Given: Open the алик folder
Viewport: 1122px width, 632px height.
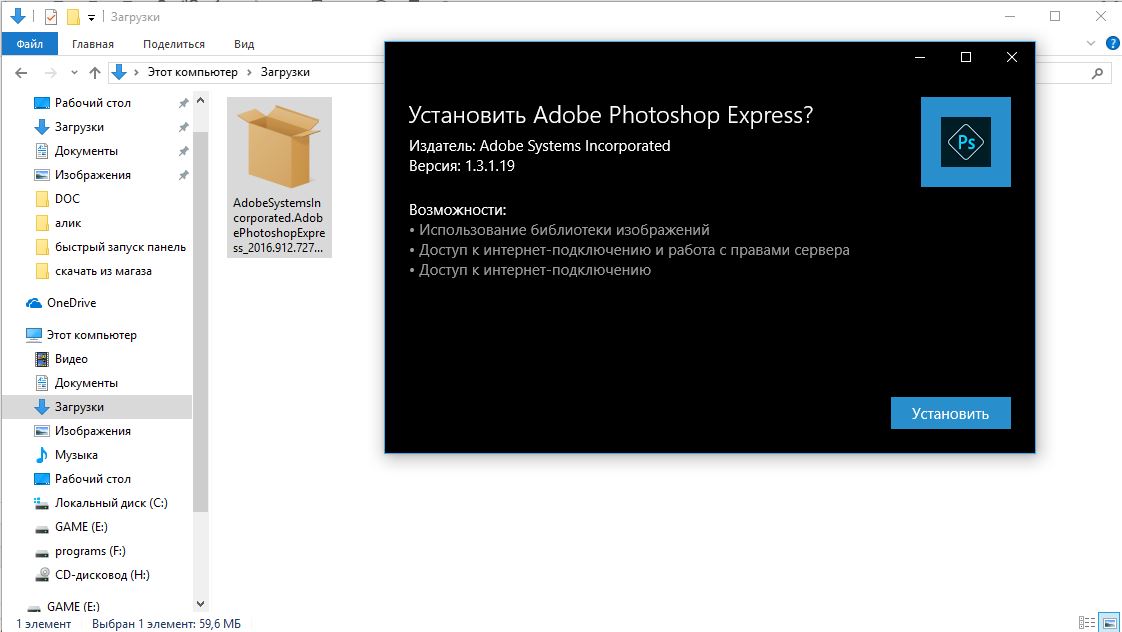Looking at the screenshot, I should [x=68, y=223].
